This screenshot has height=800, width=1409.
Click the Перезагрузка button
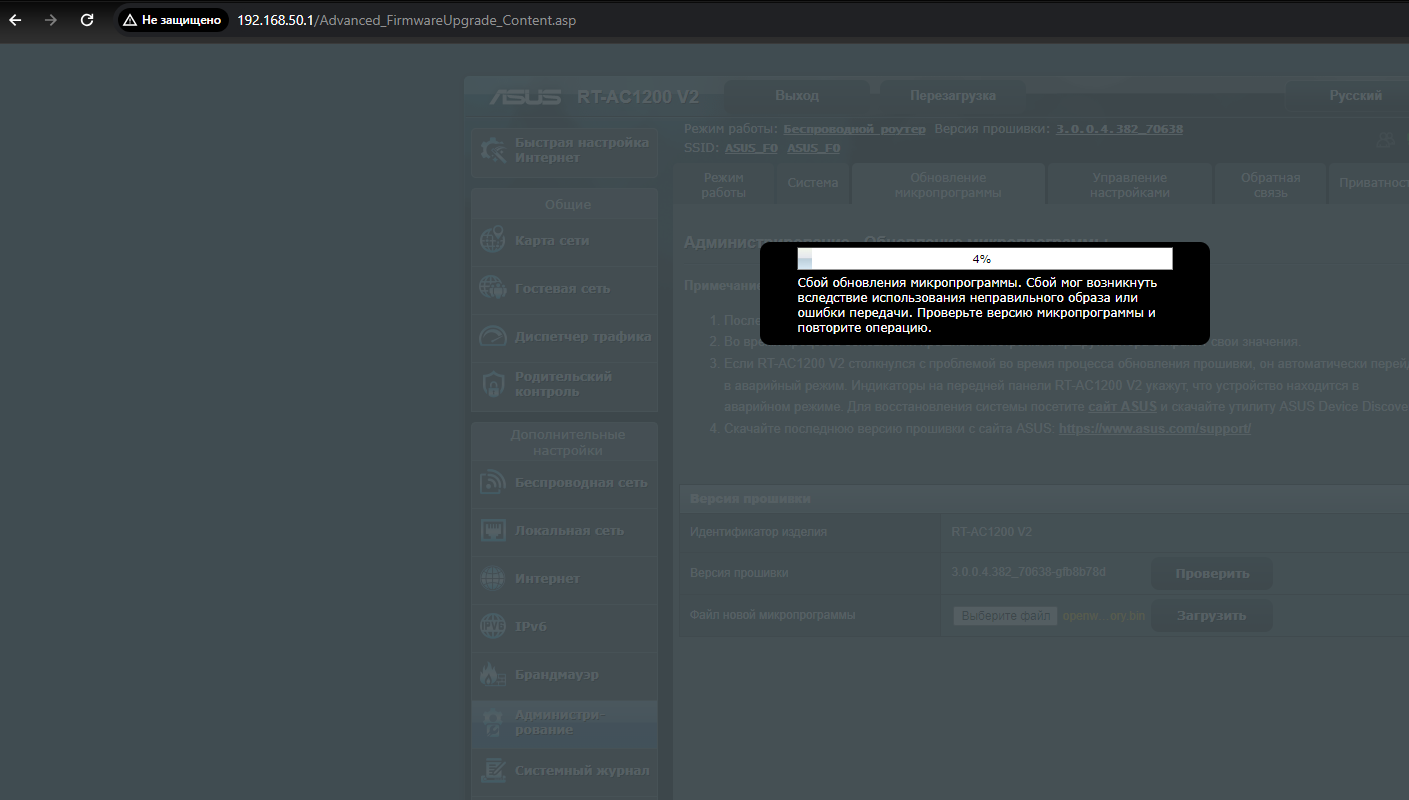point(953,96)
